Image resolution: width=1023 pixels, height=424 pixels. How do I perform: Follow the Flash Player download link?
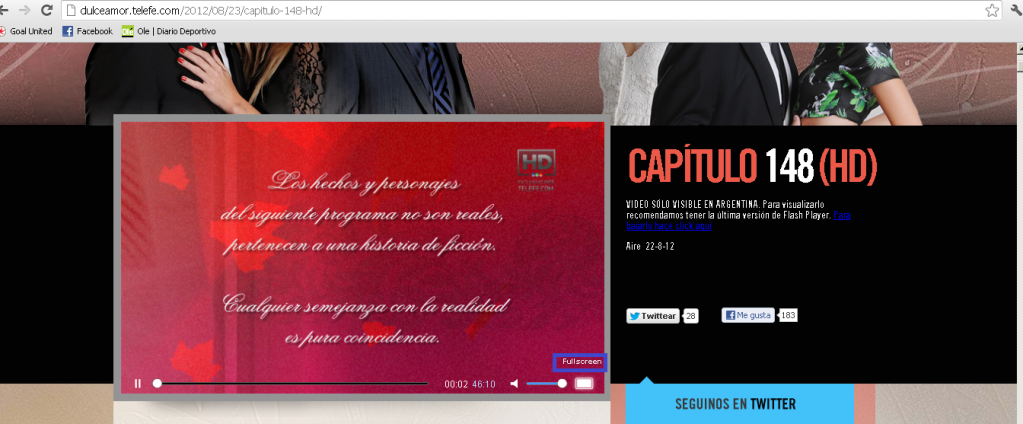coord(737,220)
